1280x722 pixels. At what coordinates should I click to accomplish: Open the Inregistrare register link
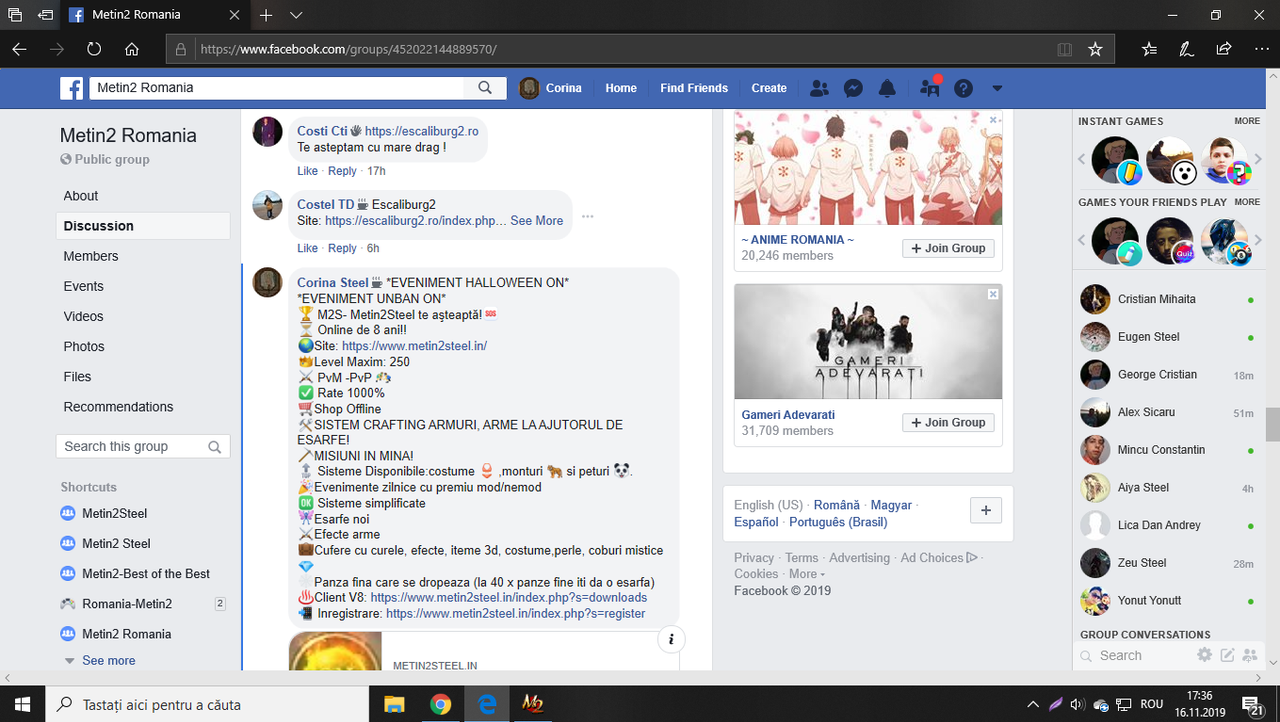[515, 613]
